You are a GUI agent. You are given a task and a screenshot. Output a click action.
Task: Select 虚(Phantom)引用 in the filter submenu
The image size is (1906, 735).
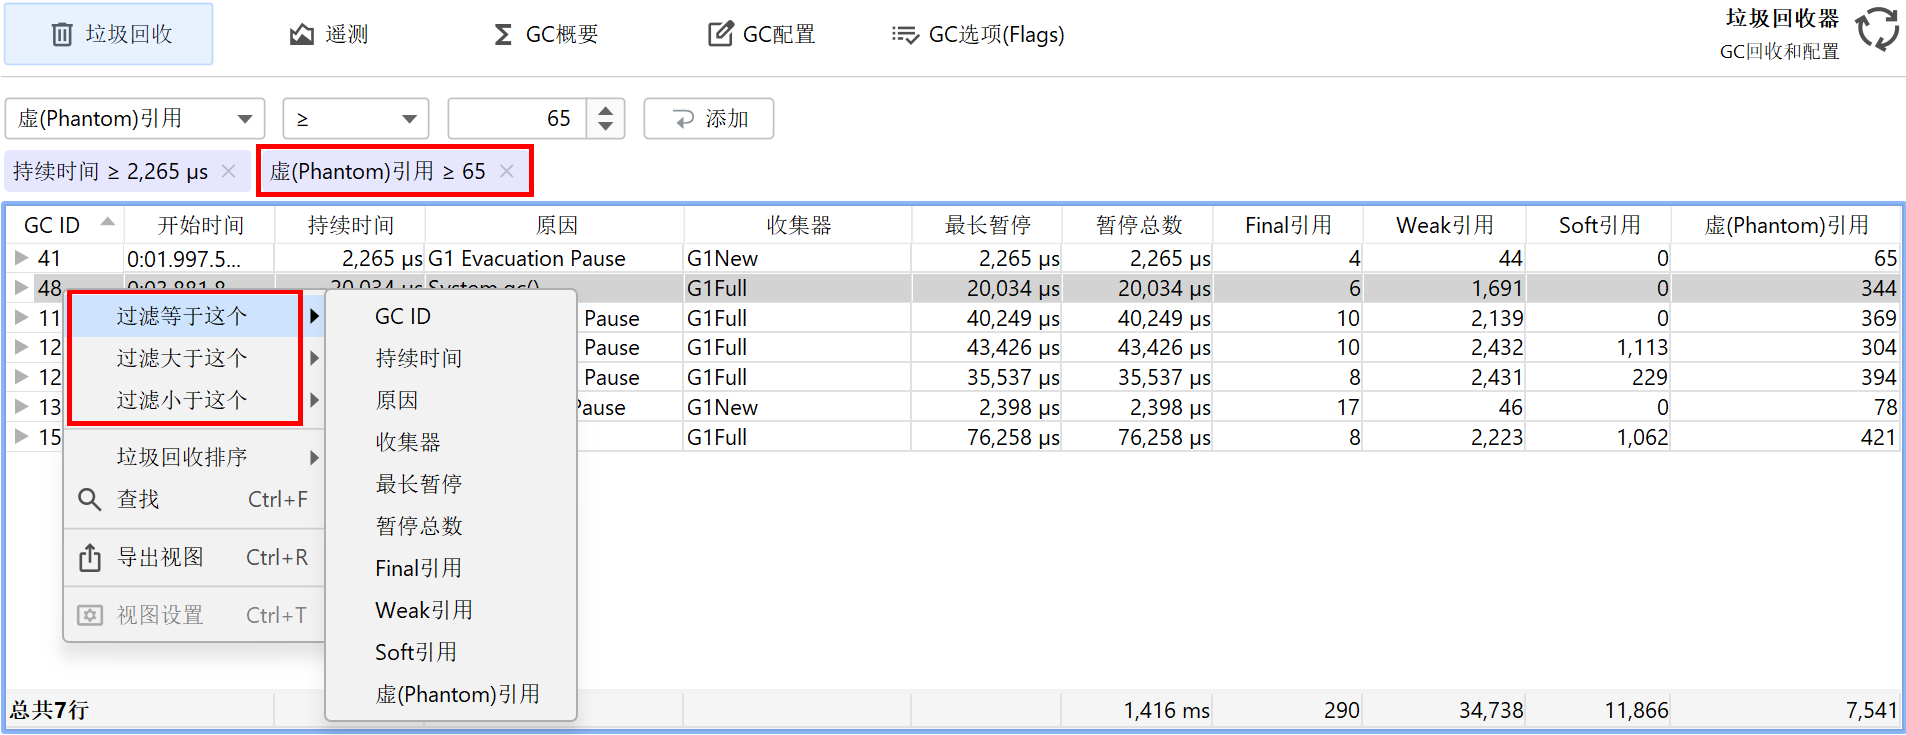click(451, 694)
